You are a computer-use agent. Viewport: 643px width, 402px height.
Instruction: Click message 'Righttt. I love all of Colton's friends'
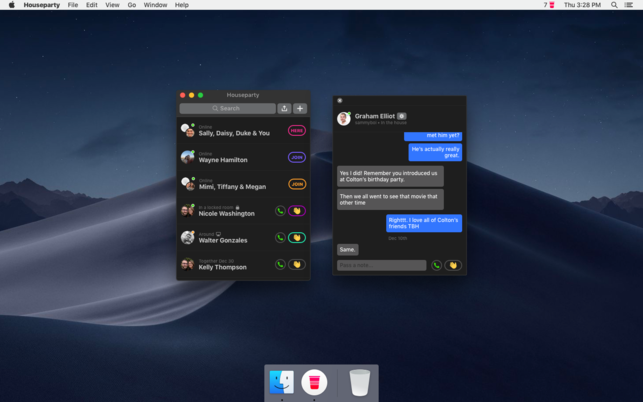[424, 223]
